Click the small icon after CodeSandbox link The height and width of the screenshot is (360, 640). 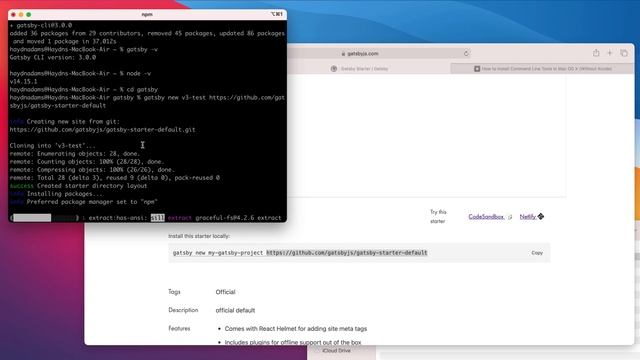(509, 217)
